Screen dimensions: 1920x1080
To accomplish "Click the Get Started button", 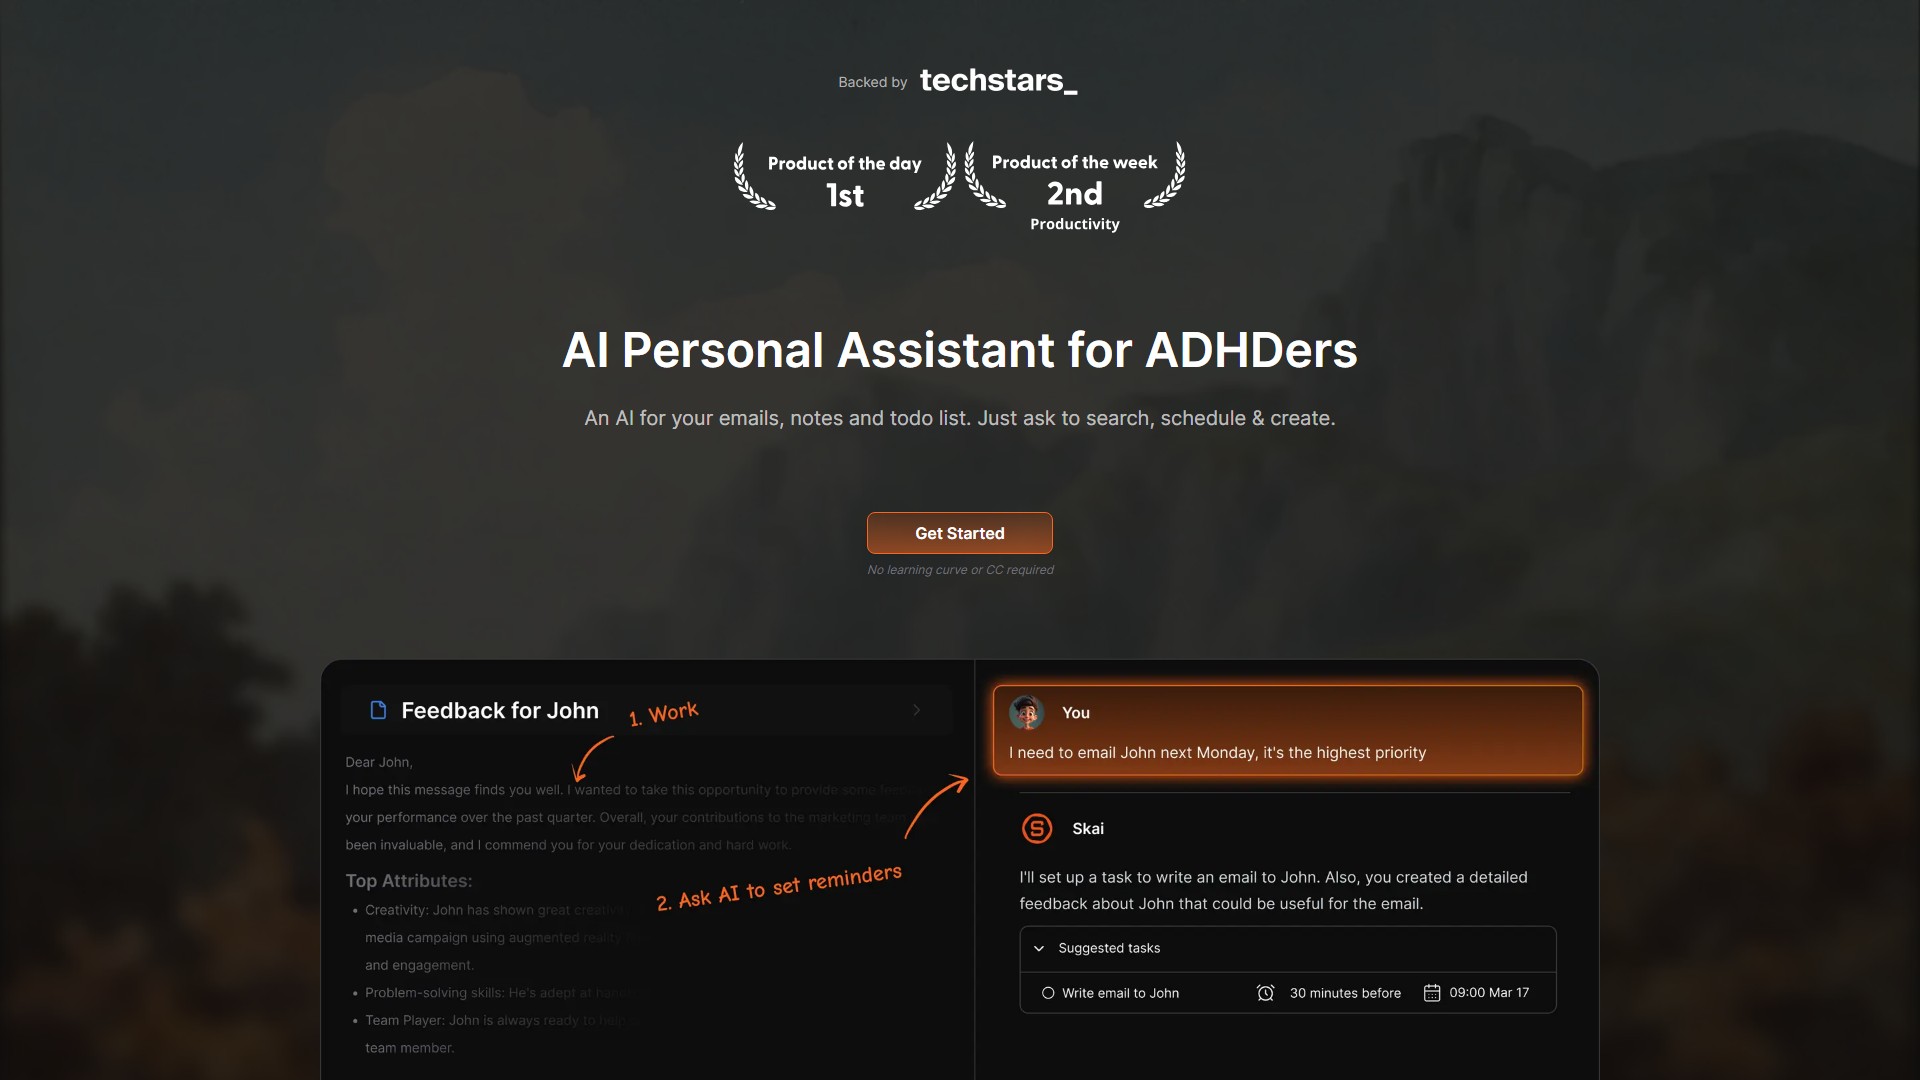I will tap(960, 533).
